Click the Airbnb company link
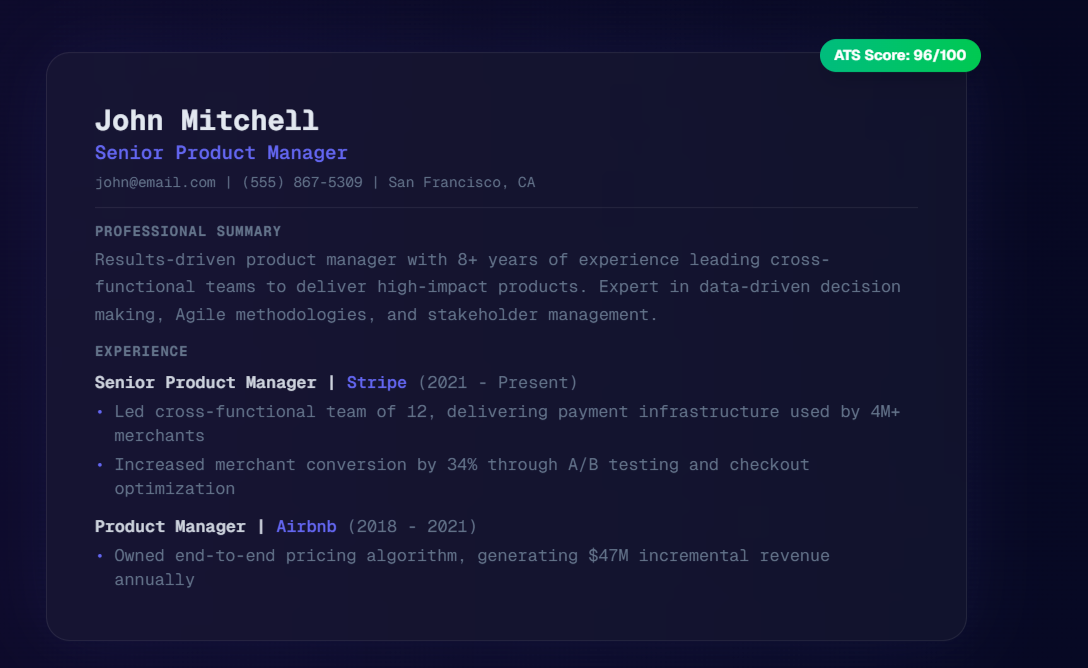 pyautogui.click(x=306, y=526)
